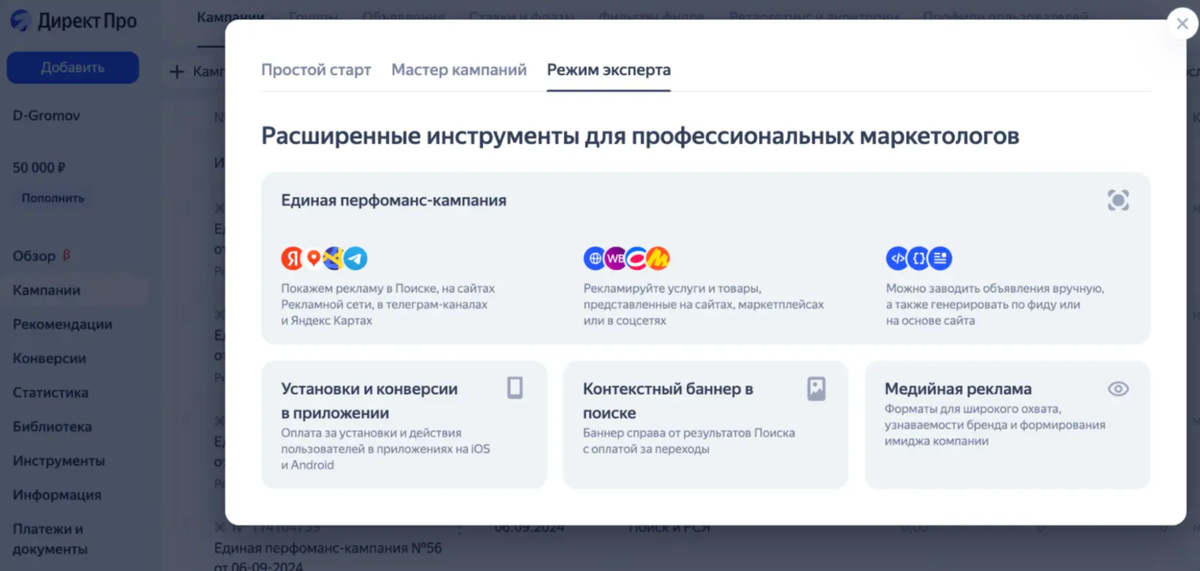1200x571 pixels.
Task: Click the blue-yellow ad network icon
Action: pyautogui.click(x=334, y=258)
